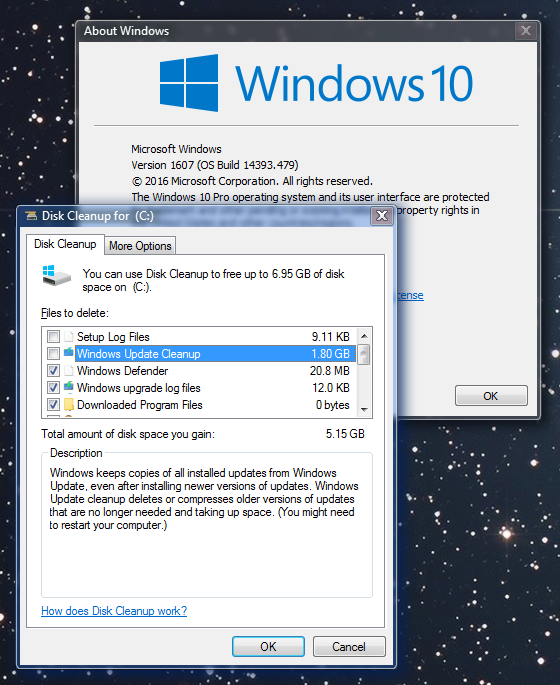The image size is (560, 685).
Task: Click the '9.11 KB' size value
Action: click(x=331, y=337)
